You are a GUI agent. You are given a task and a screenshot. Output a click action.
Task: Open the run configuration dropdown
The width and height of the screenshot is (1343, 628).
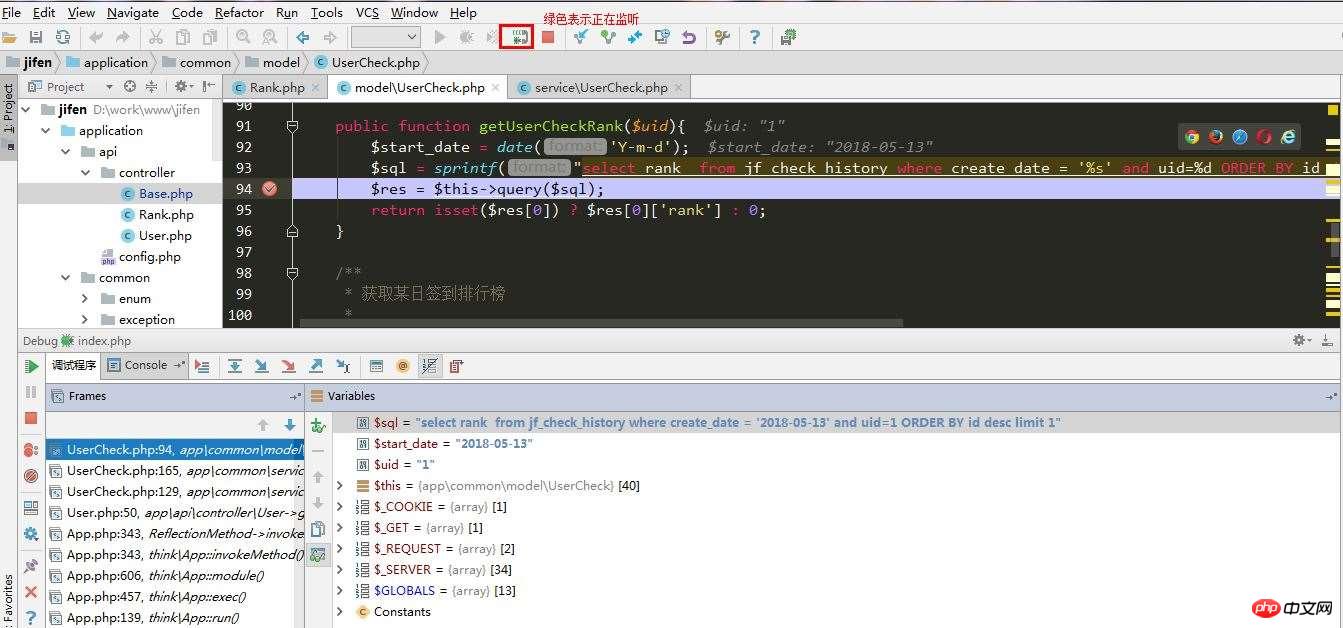click(385, 37)
